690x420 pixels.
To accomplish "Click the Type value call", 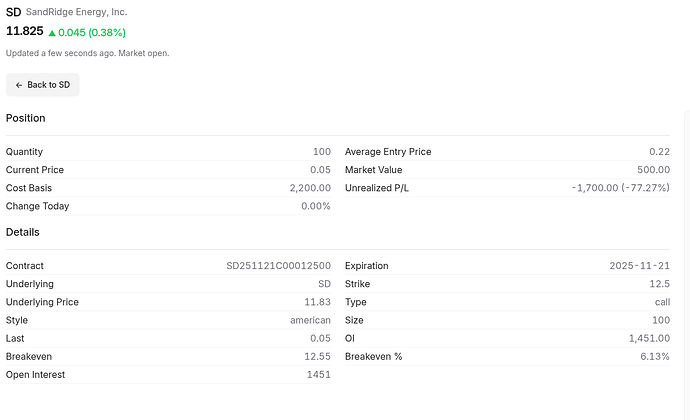I will pyautogui.click(x=662, y=302).
